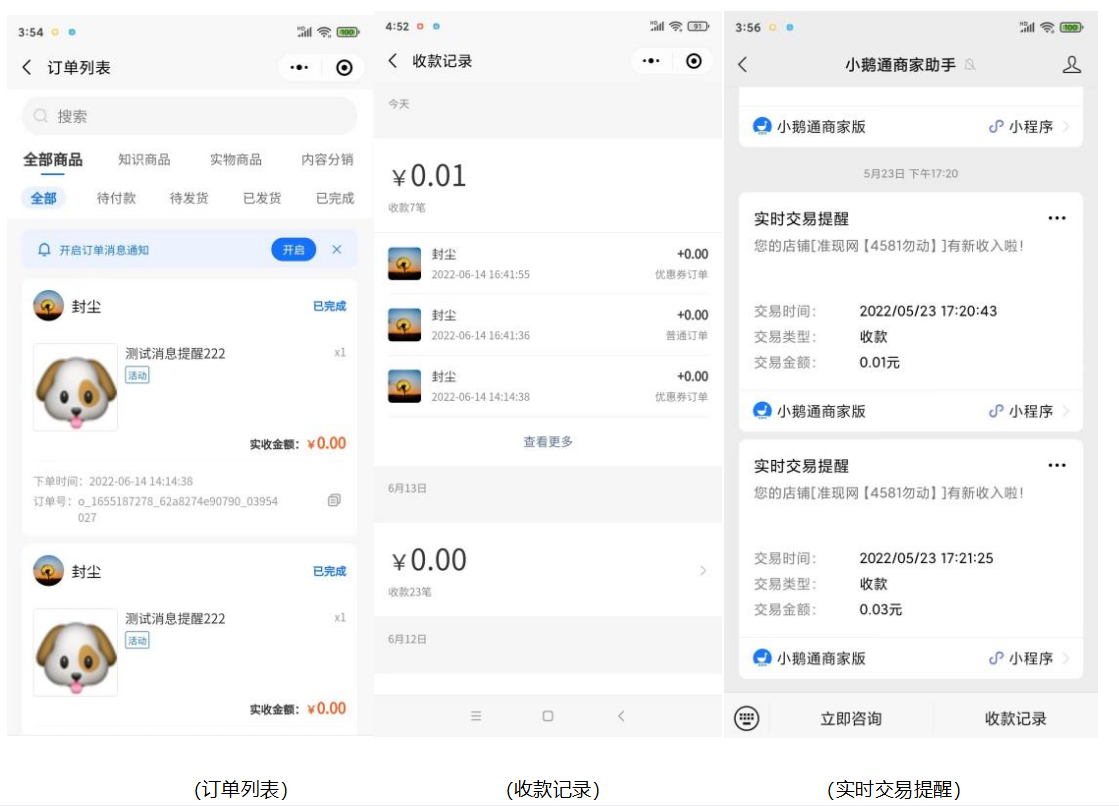Tap the Android home square icon
The image size is (1119, 806).
[x=547, y=715]
